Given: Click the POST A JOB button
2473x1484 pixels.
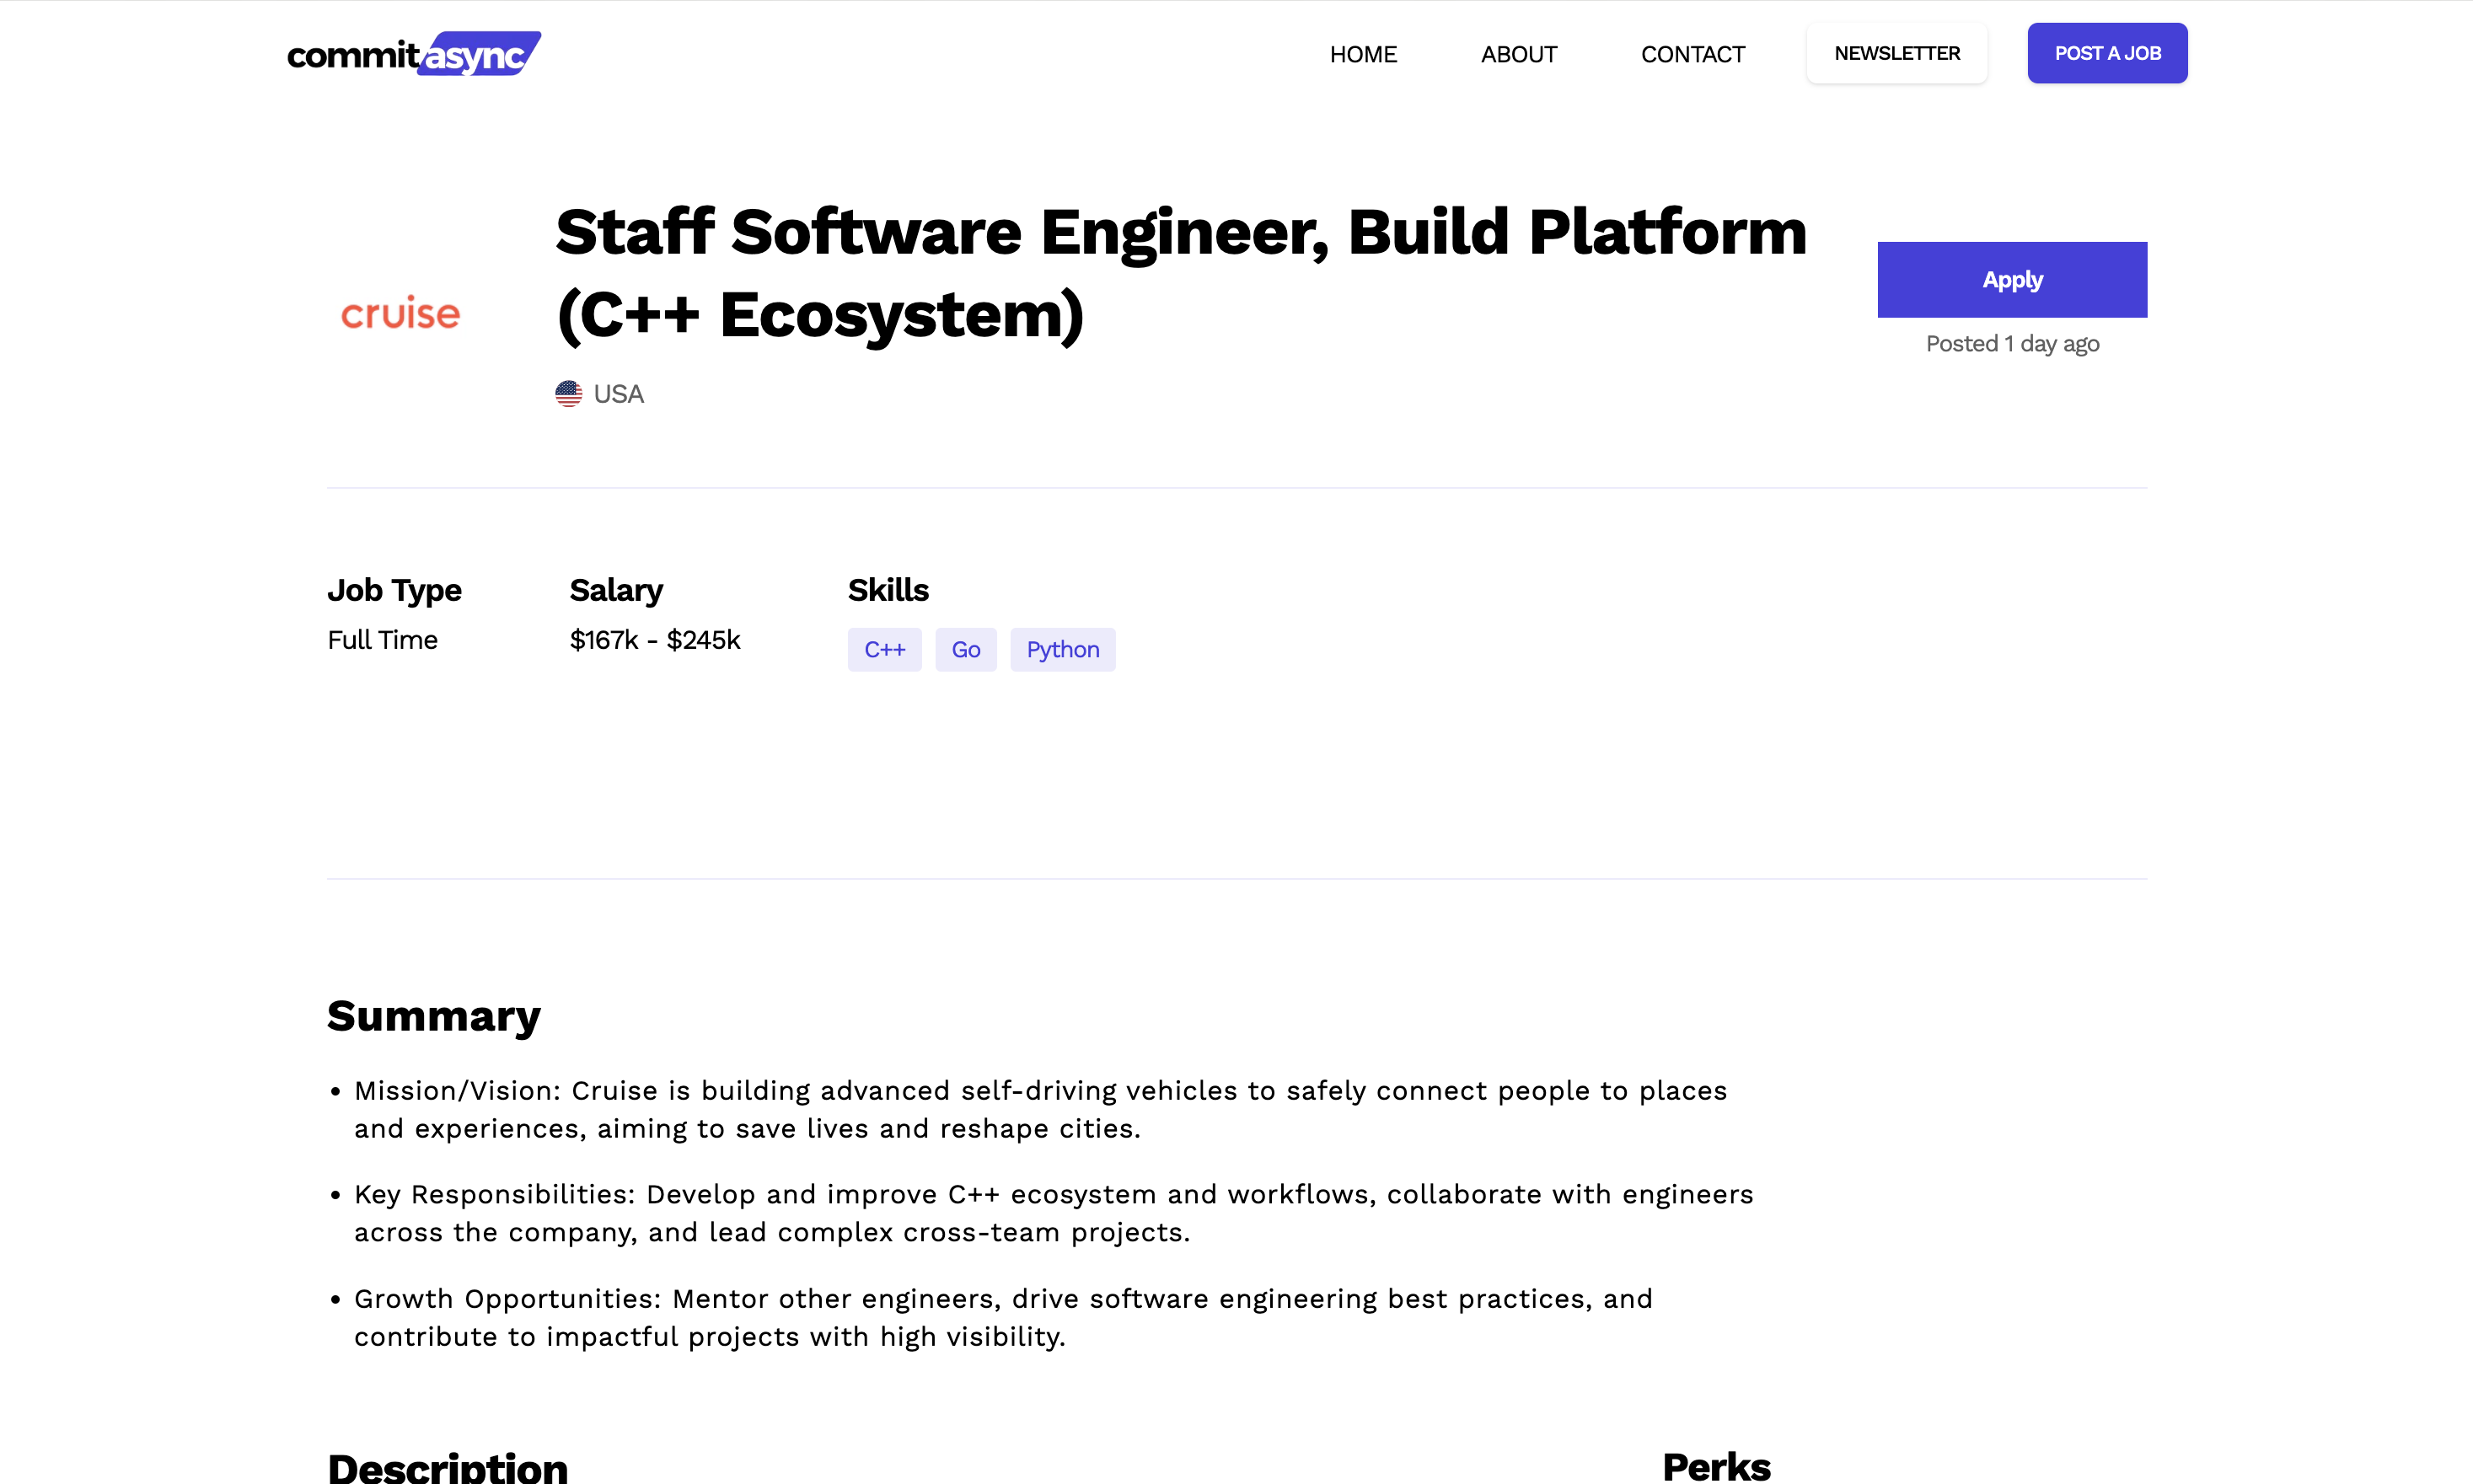Looking at the screenshot, I should [2107, 53].
